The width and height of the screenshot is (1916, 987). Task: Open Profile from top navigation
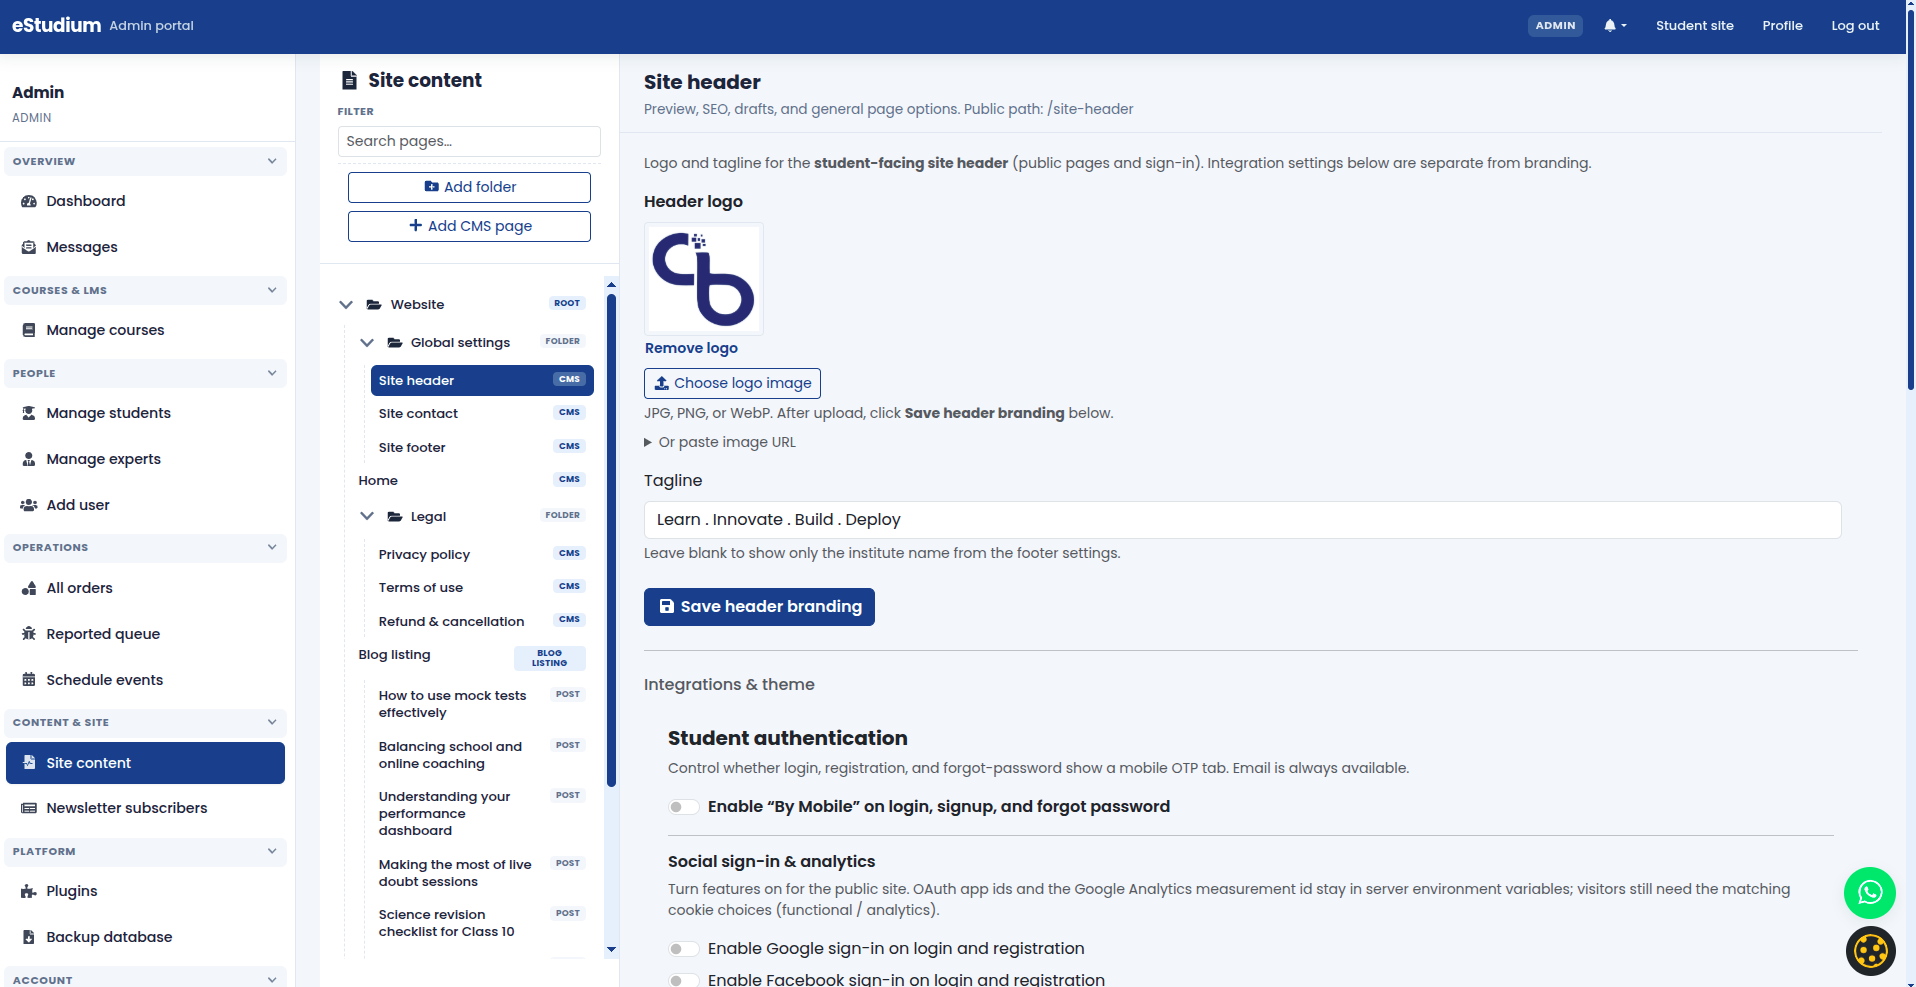pos(1782,26)
